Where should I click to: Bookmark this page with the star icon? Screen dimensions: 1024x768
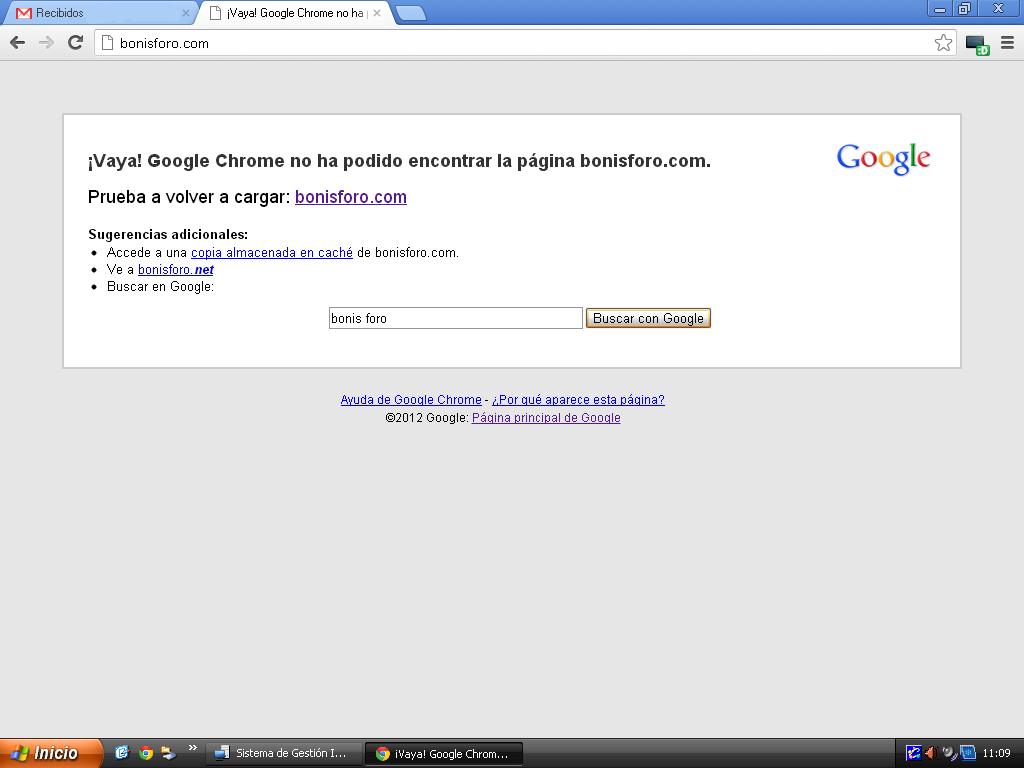pyautogui.click(x=943, y=43)
